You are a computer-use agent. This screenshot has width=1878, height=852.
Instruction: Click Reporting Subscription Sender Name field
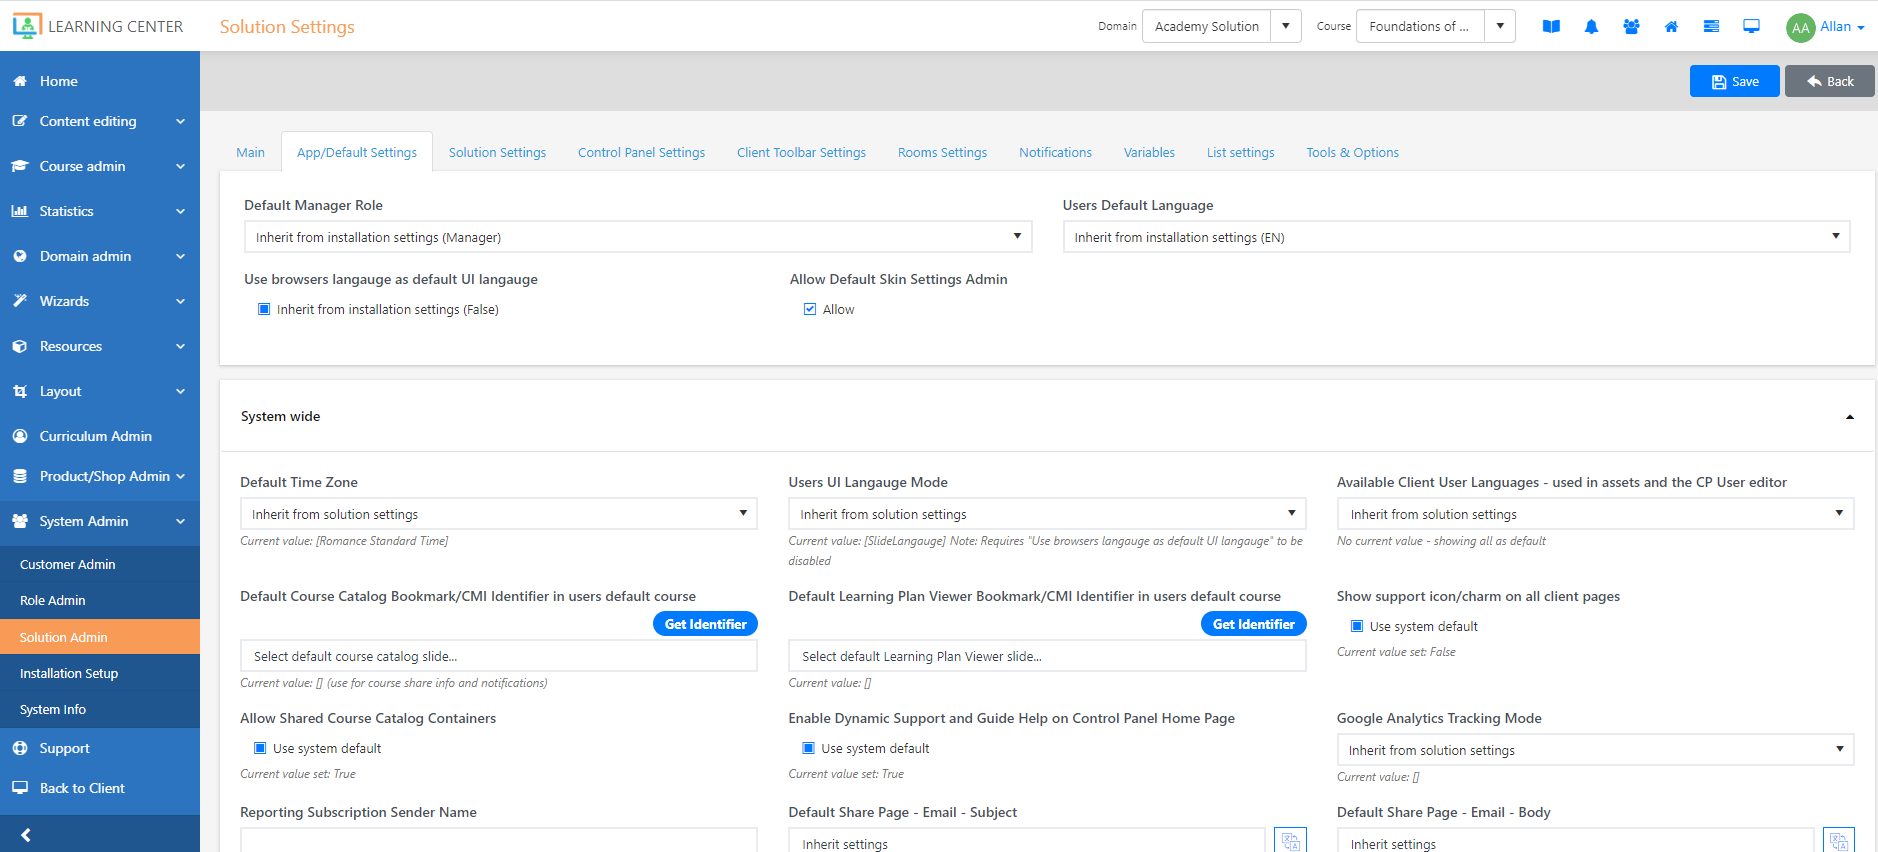499,840
